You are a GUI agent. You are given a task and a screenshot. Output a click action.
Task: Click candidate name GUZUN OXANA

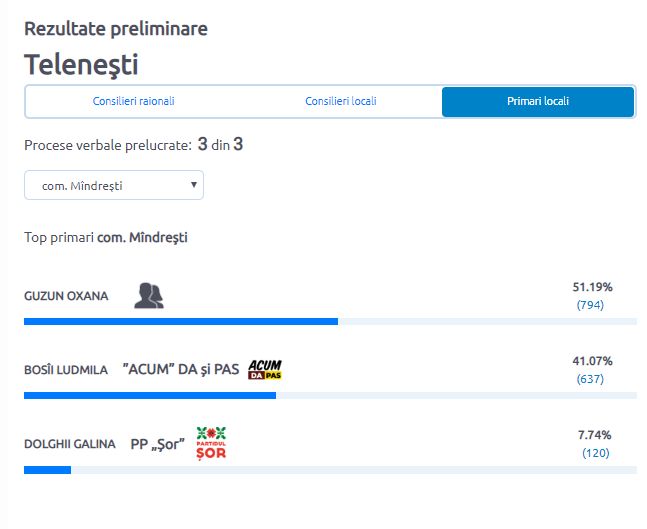[x=66, y=296]
